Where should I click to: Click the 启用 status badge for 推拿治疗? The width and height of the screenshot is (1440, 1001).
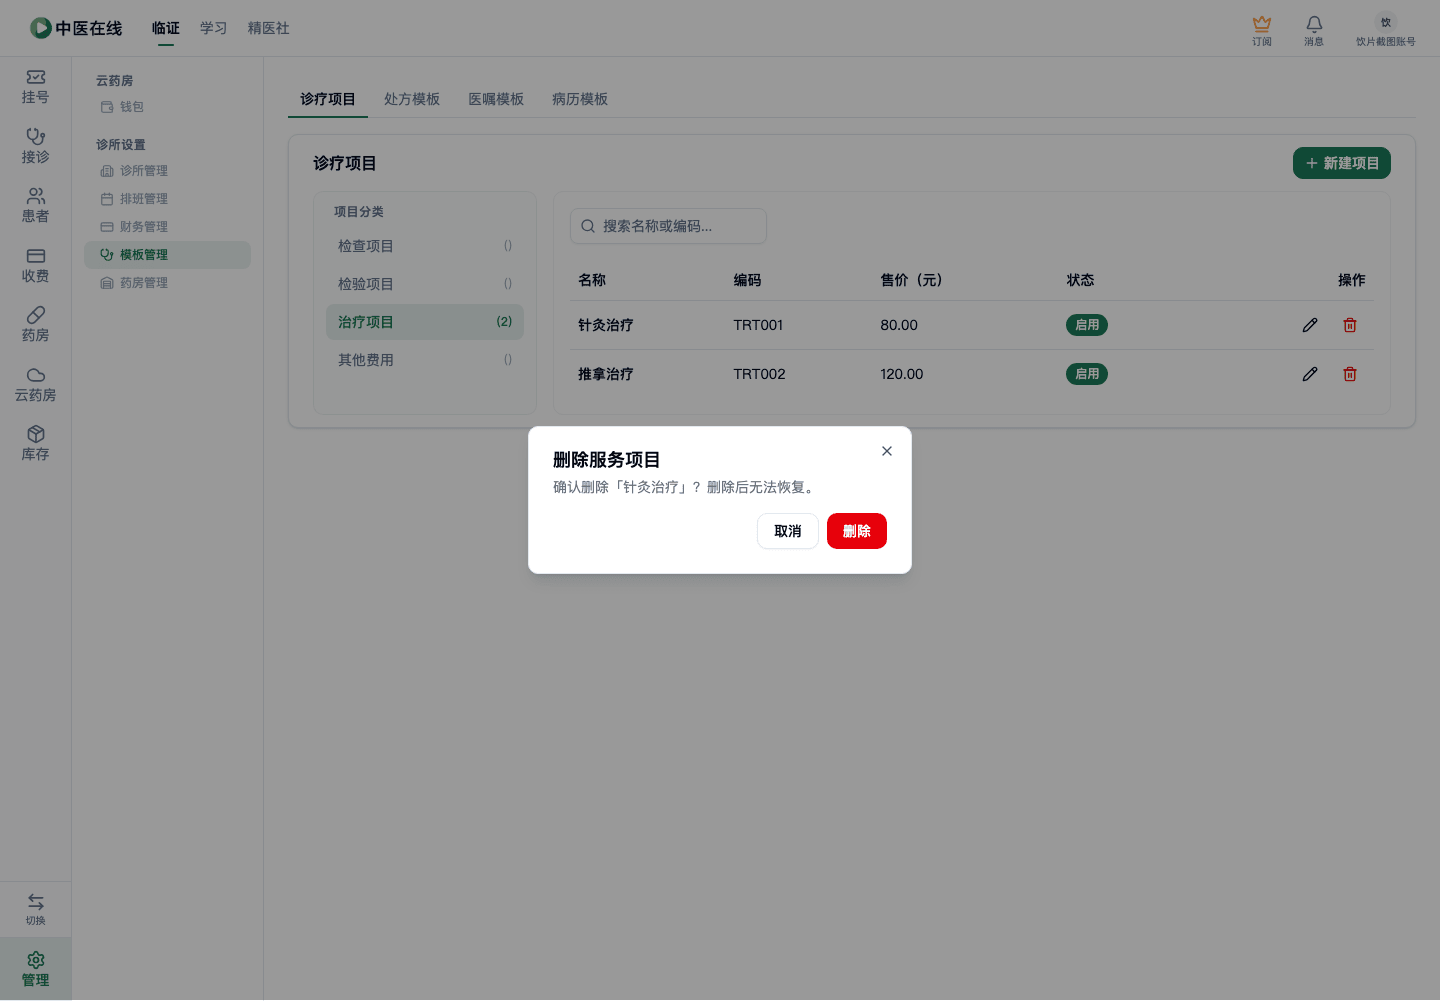click(x=1087, y=374)
